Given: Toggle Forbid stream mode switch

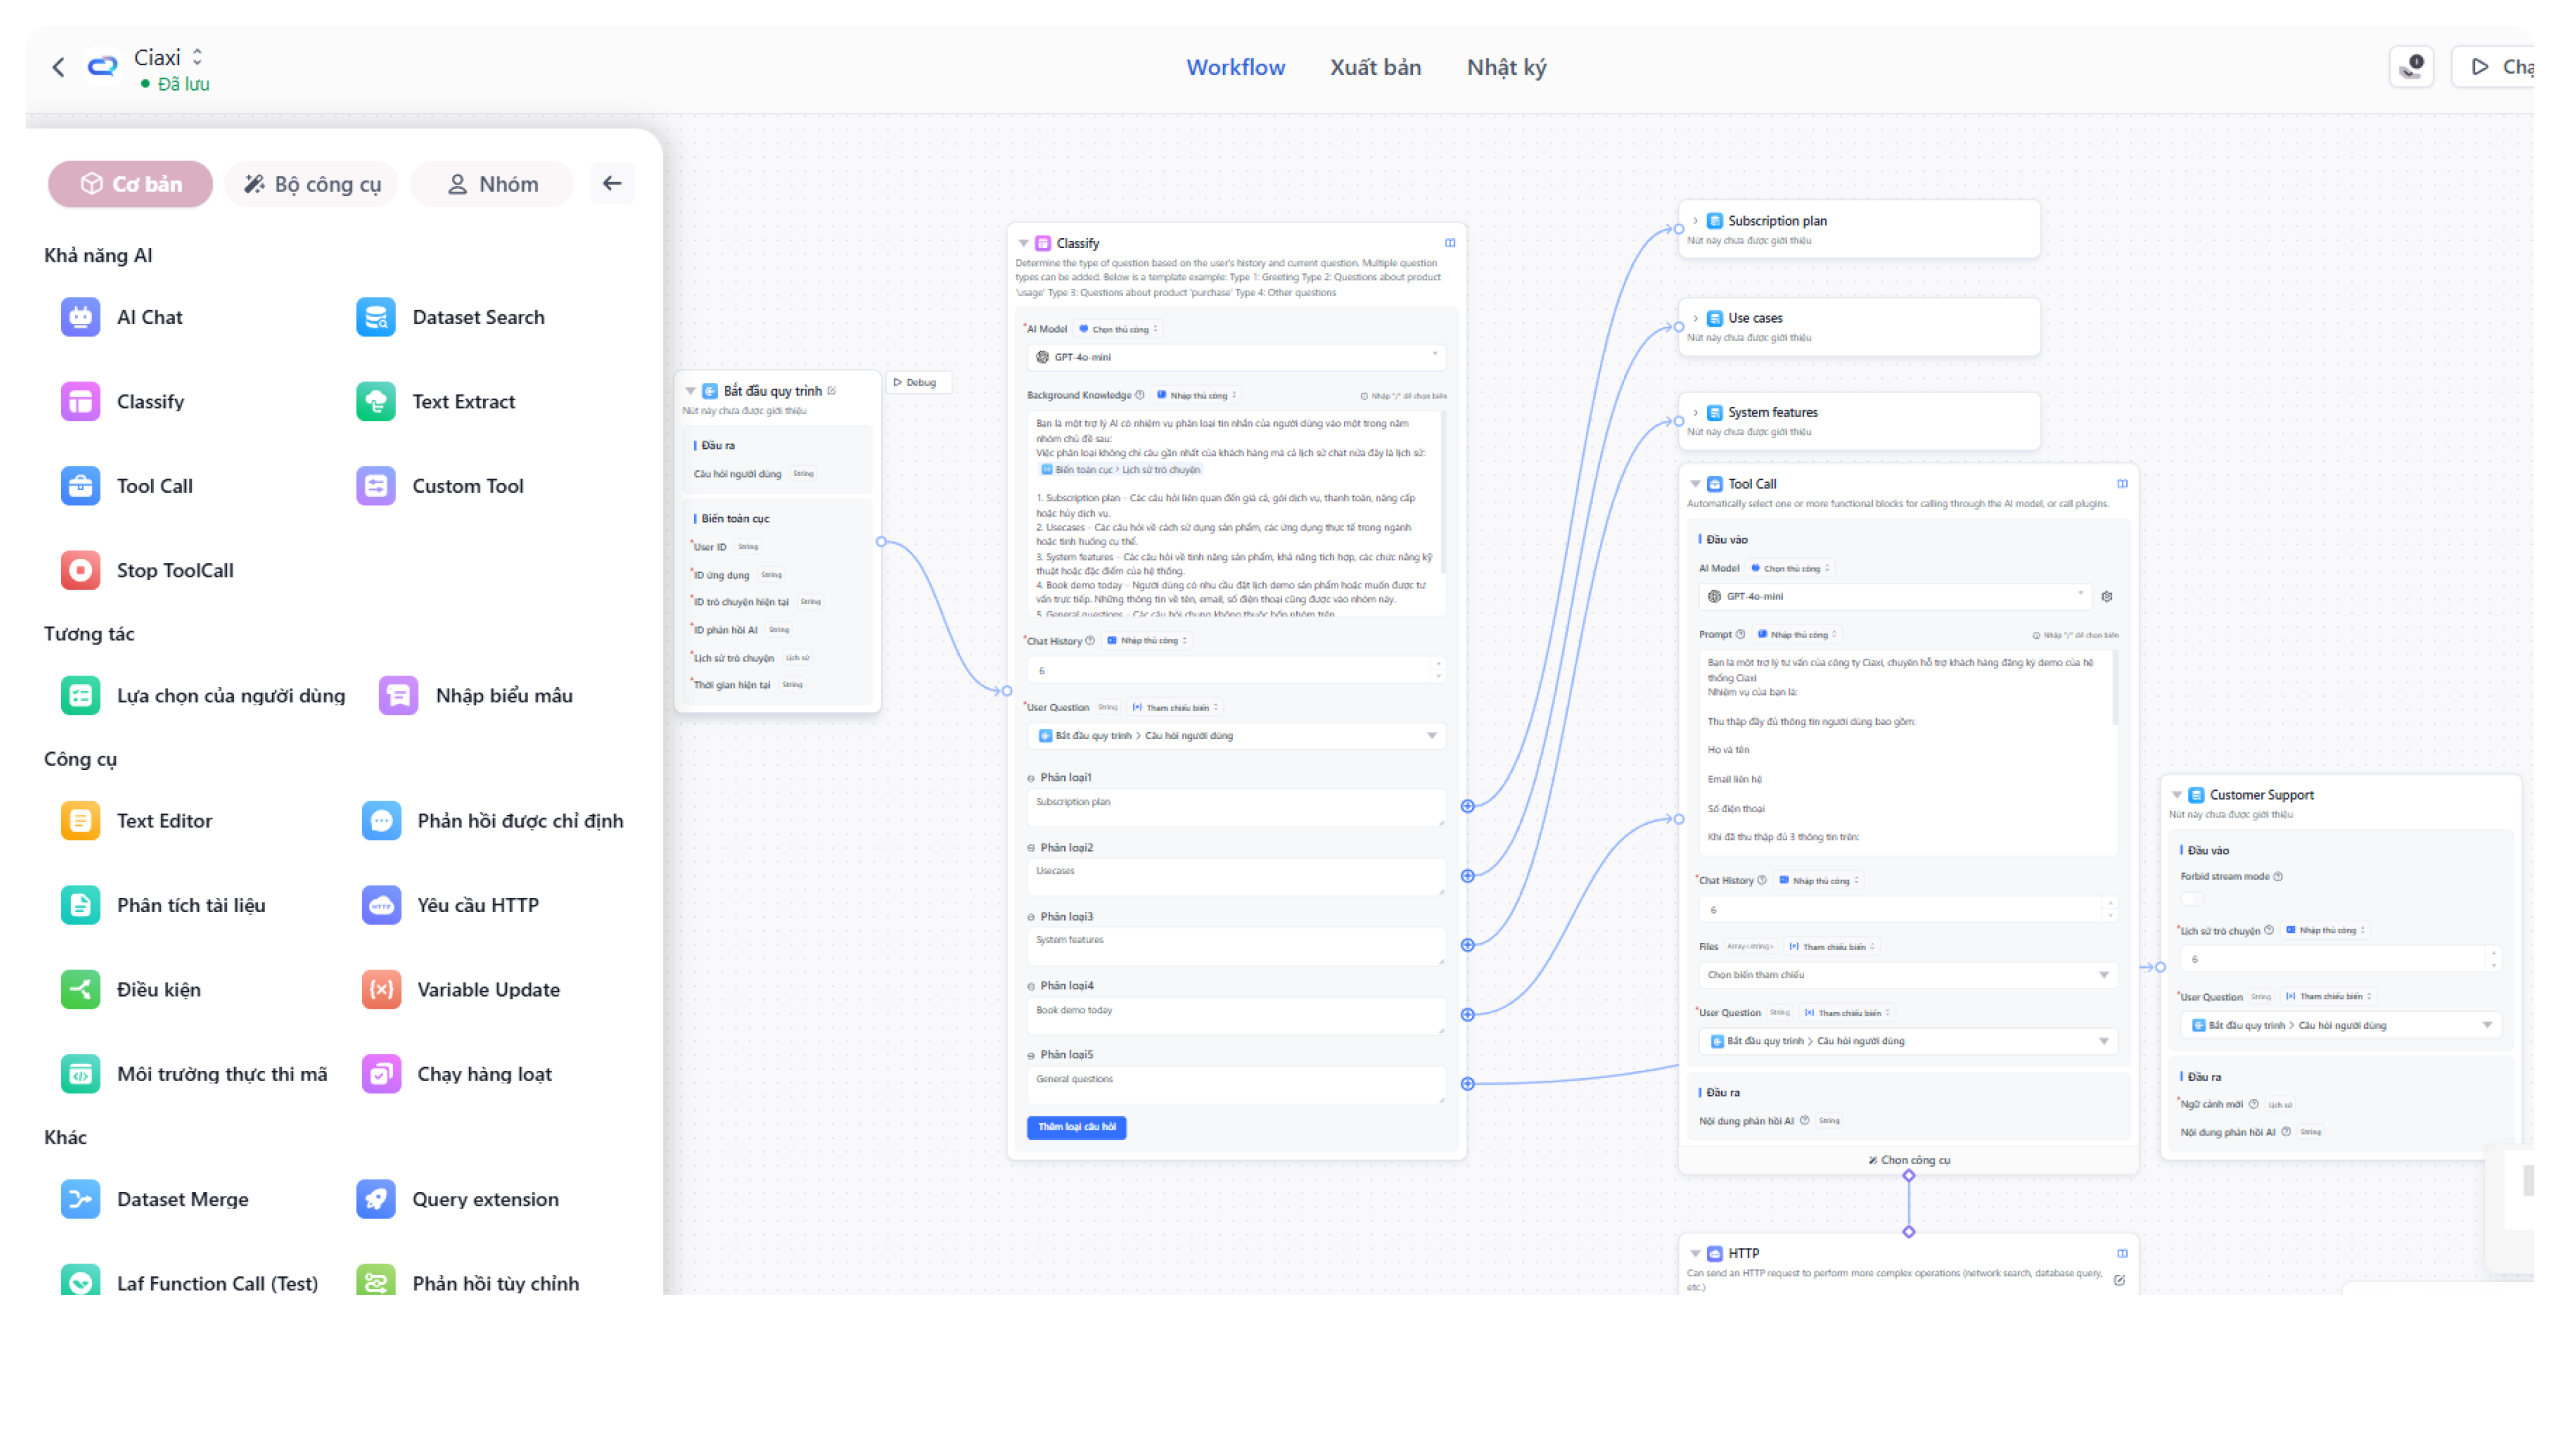Looking at the screenshot, I should click(2192, 898).
